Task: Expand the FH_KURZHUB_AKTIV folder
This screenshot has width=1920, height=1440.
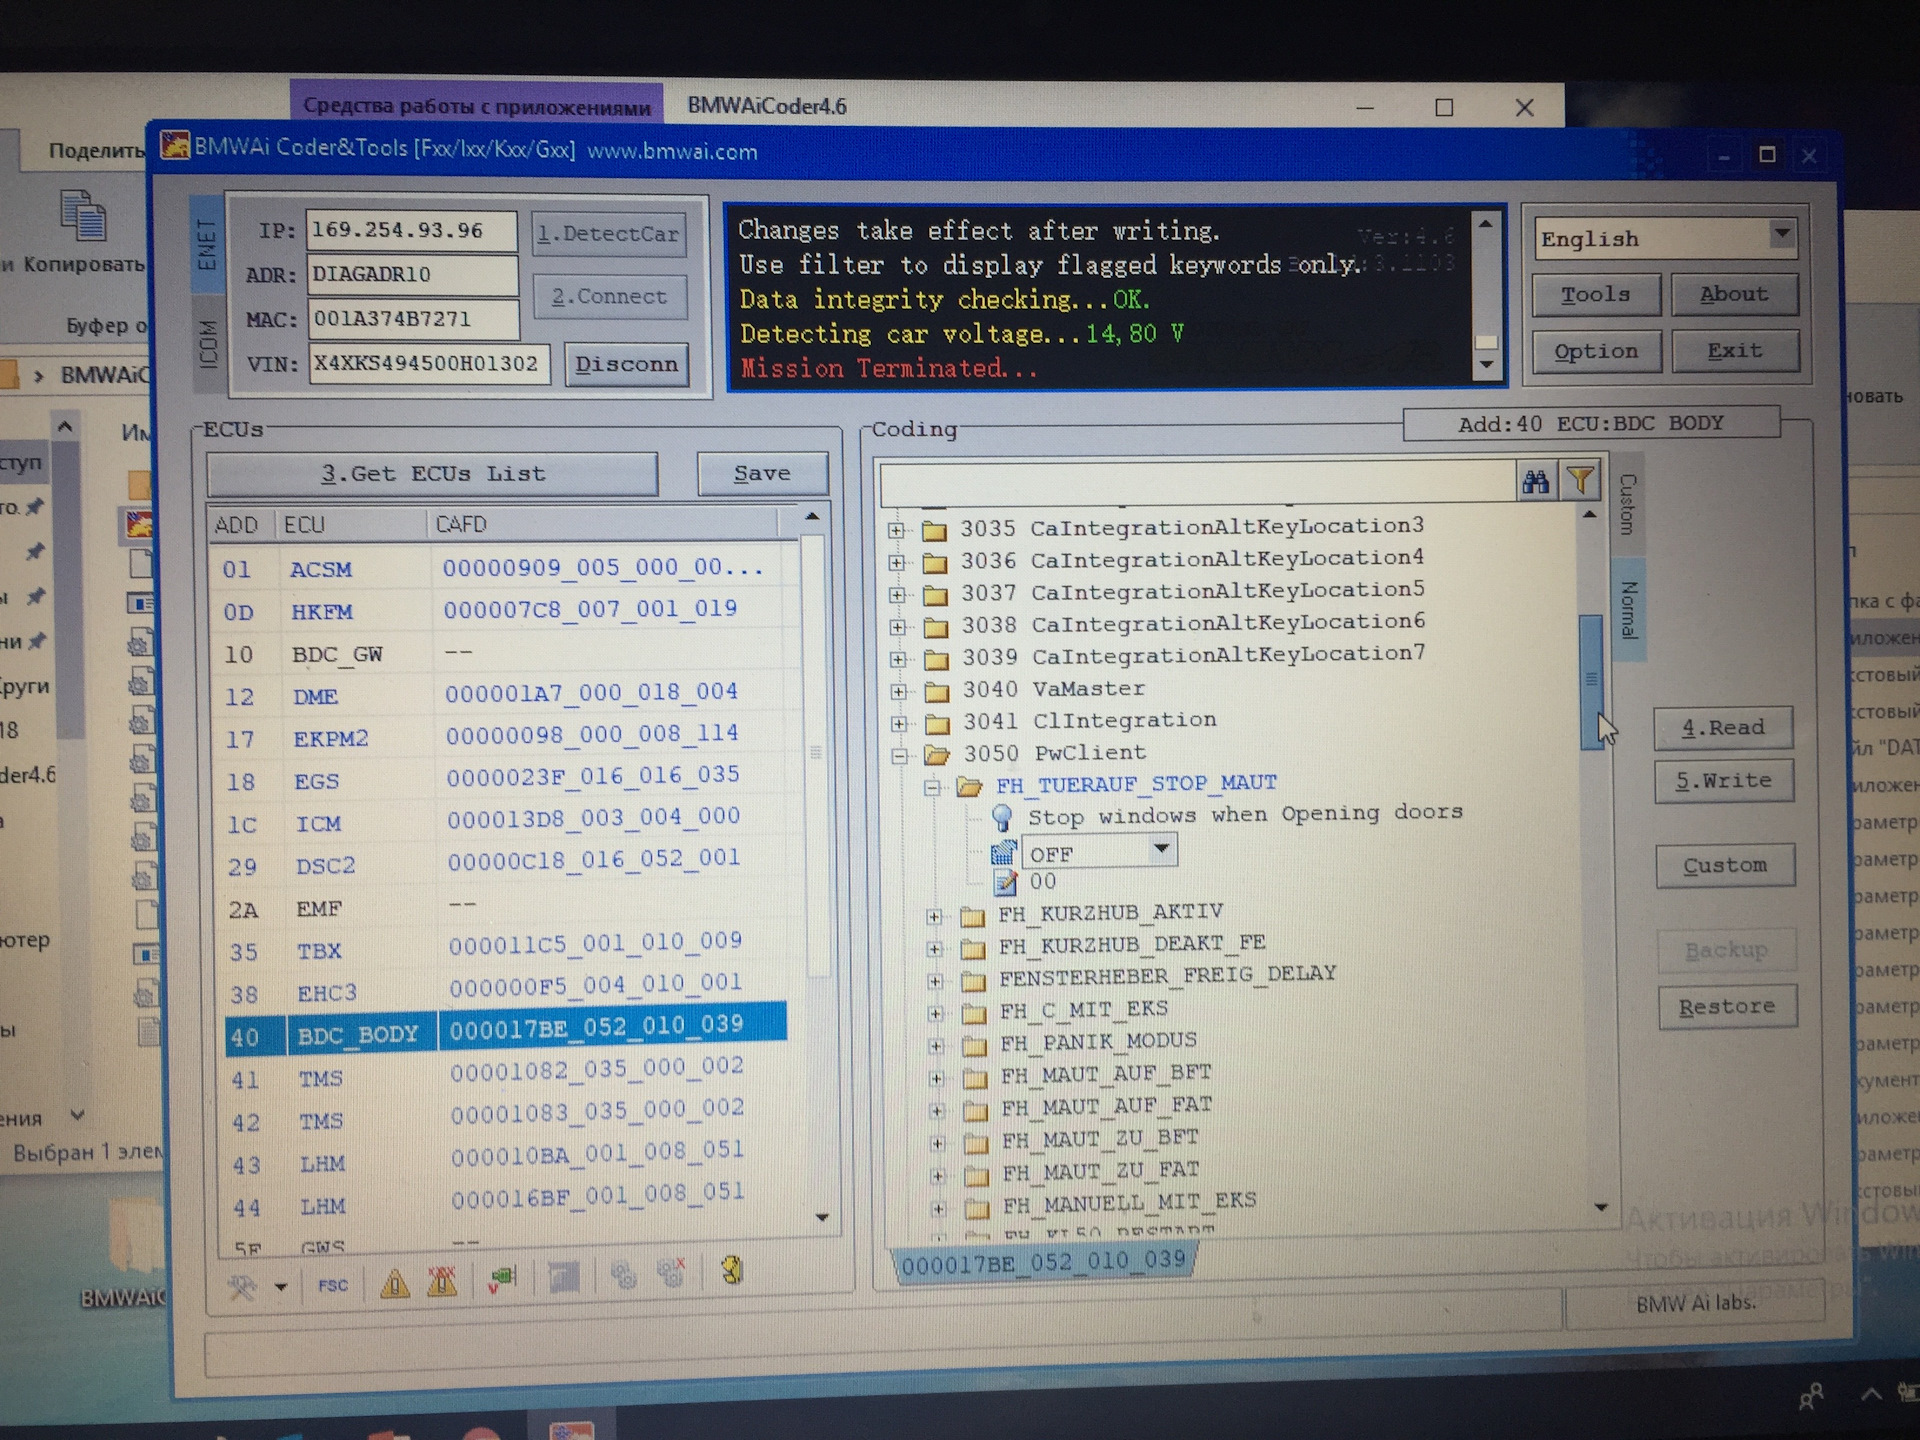Action: (x=934, y=916)
